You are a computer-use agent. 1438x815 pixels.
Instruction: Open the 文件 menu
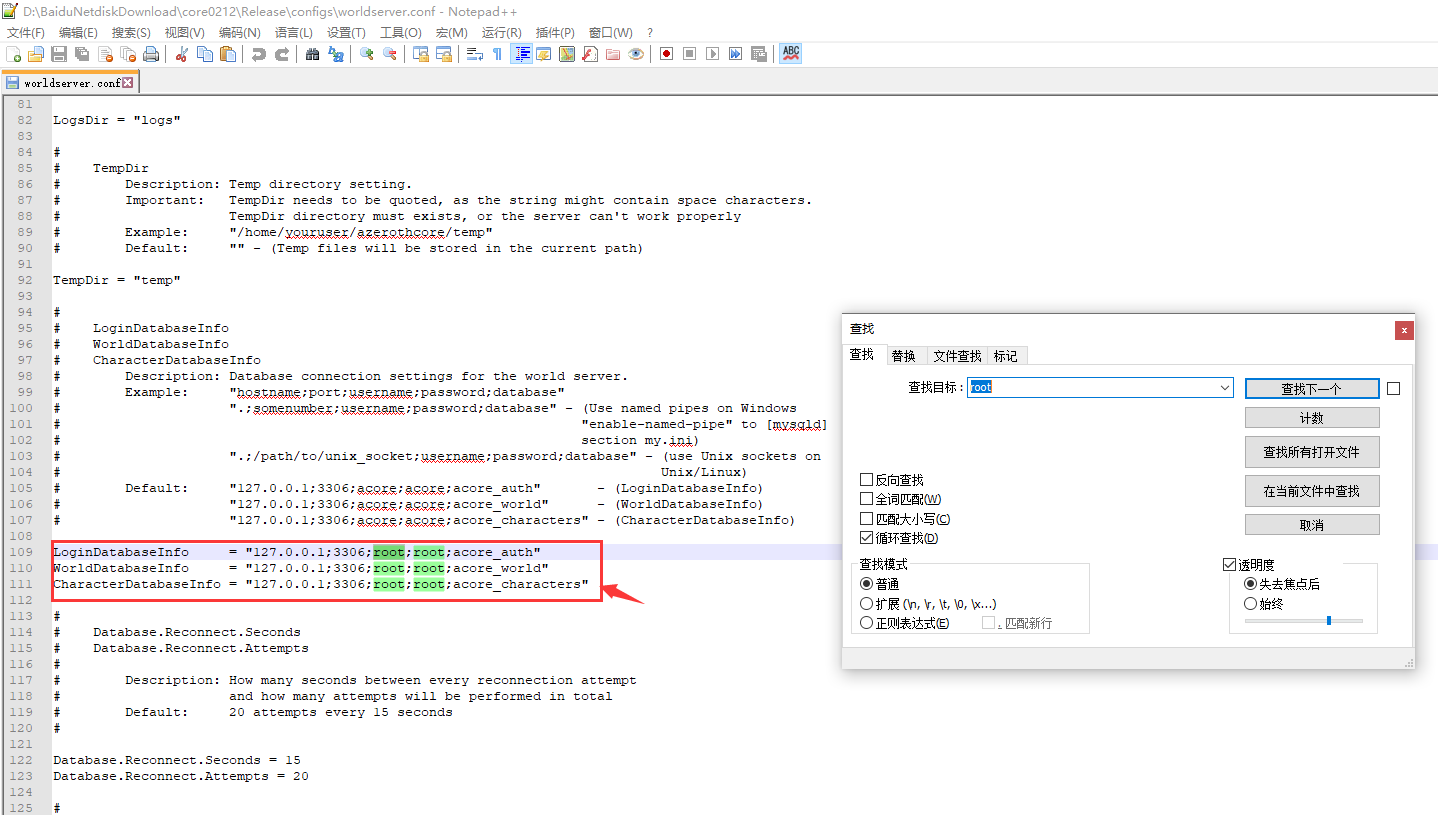pos(25,33)
